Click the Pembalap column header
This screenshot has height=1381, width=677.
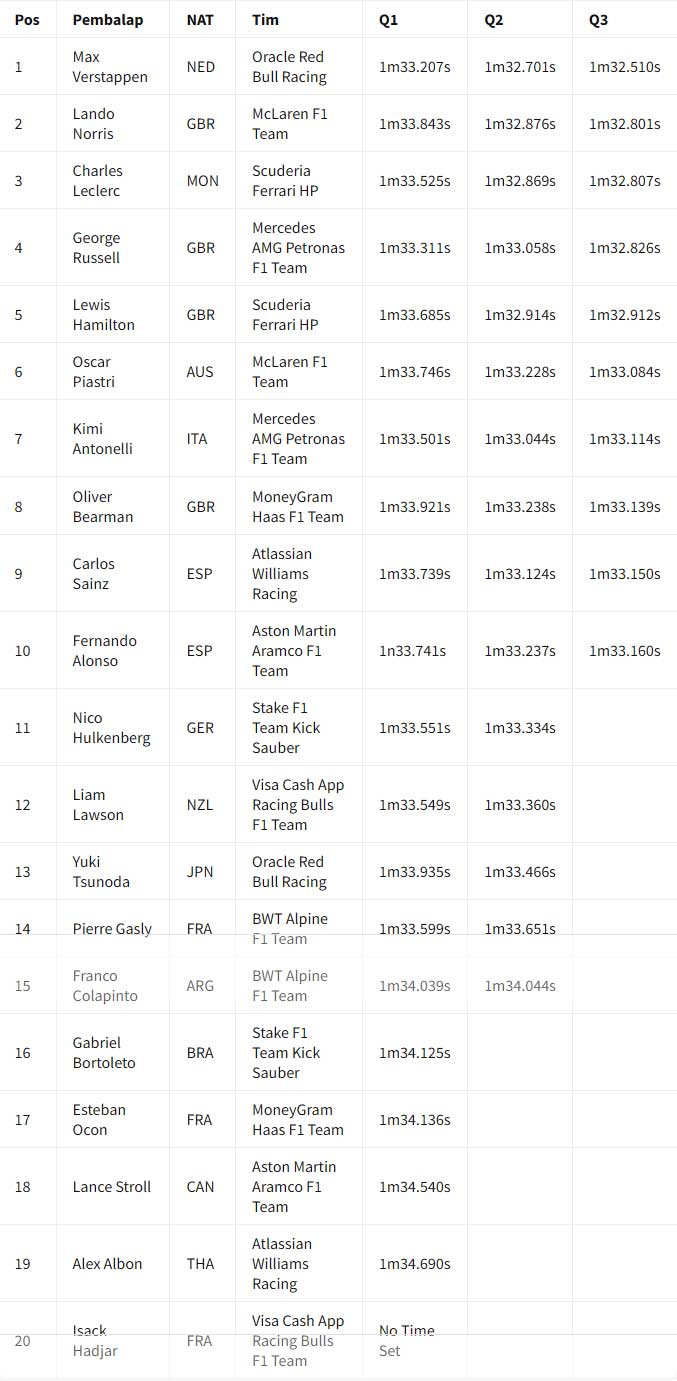tap(107, 20)
